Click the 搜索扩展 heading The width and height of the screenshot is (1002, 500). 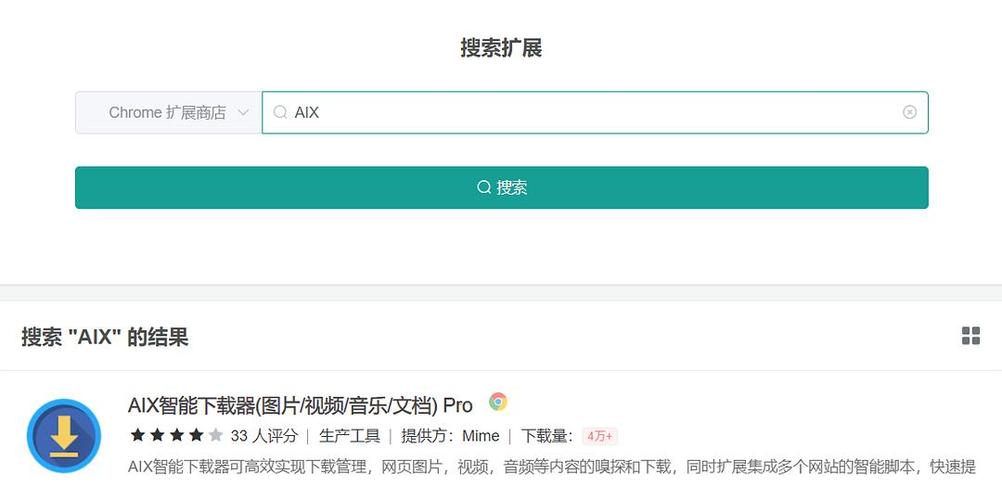pyautogui.click(x=502, y=48)
